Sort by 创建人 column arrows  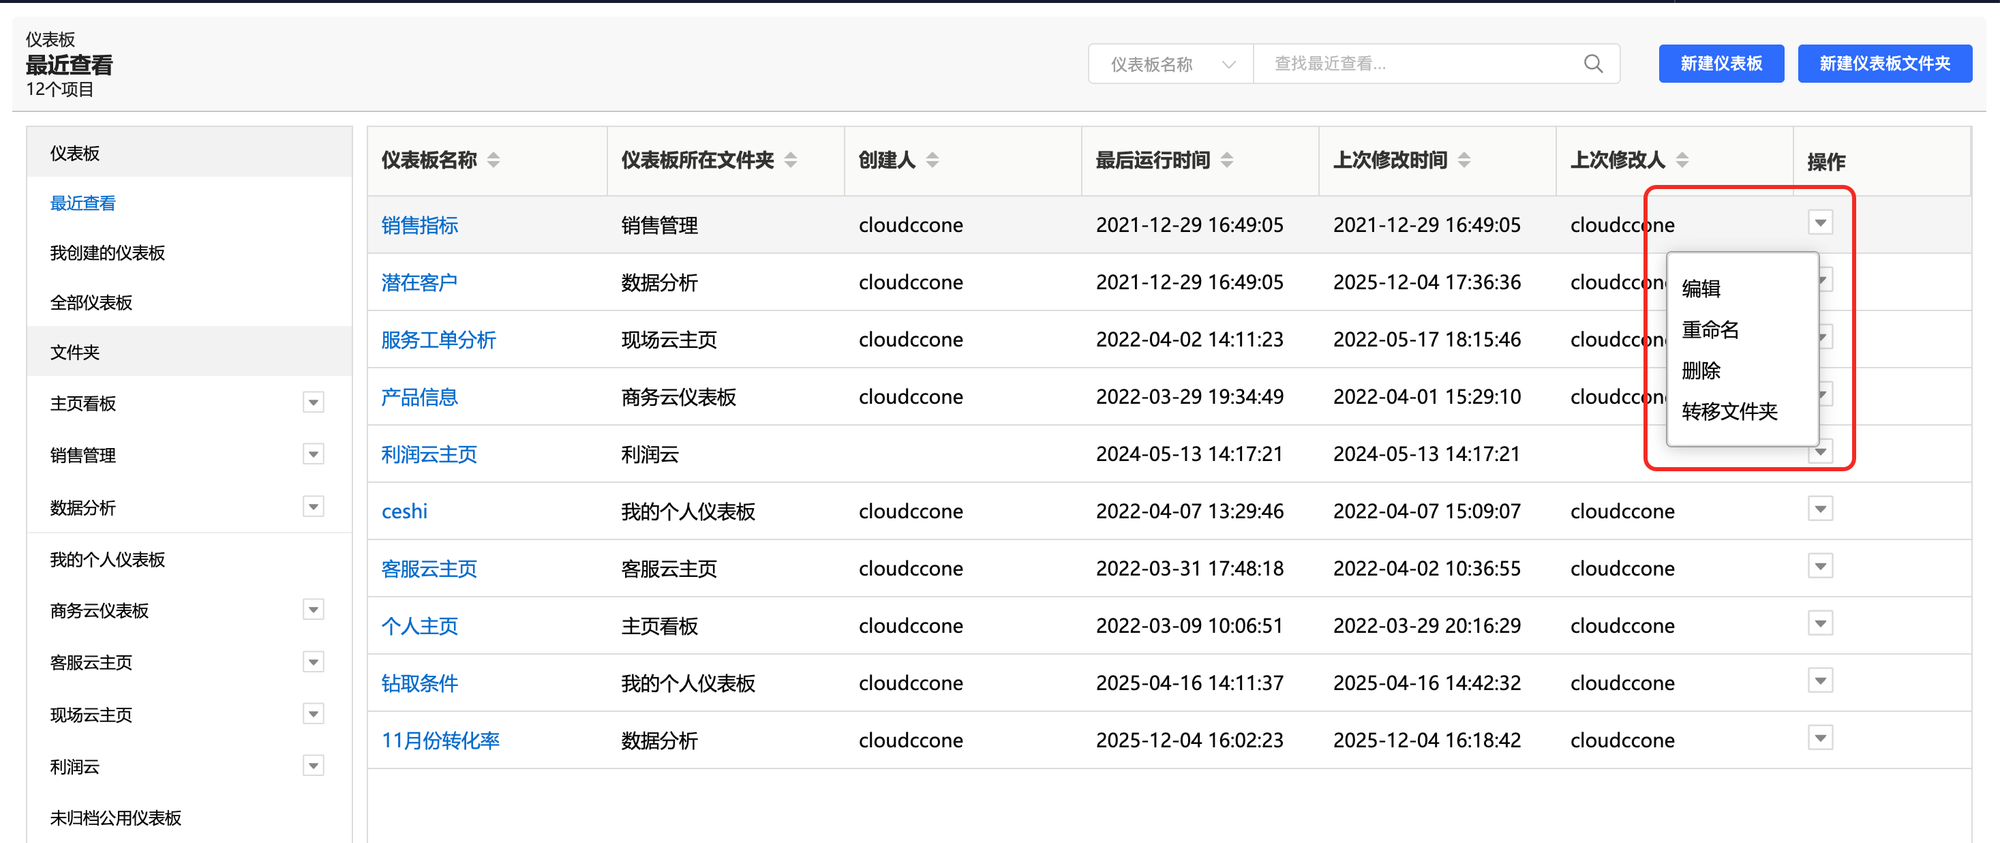point(932,160)
